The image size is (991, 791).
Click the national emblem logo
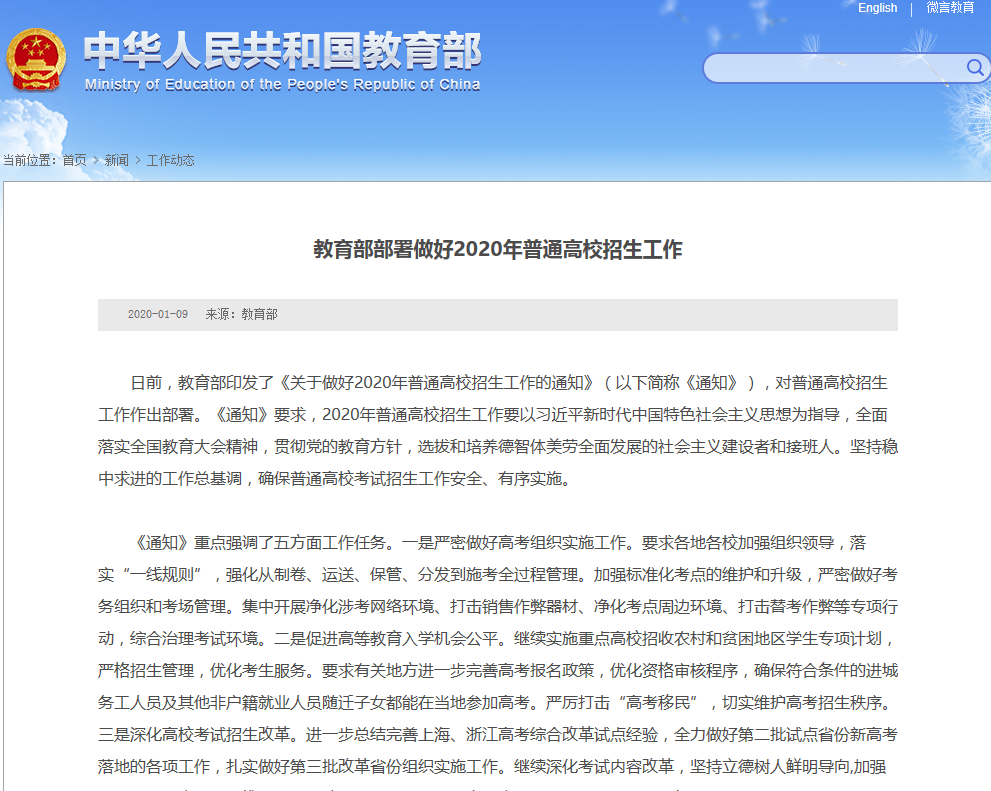click(36, 60)
